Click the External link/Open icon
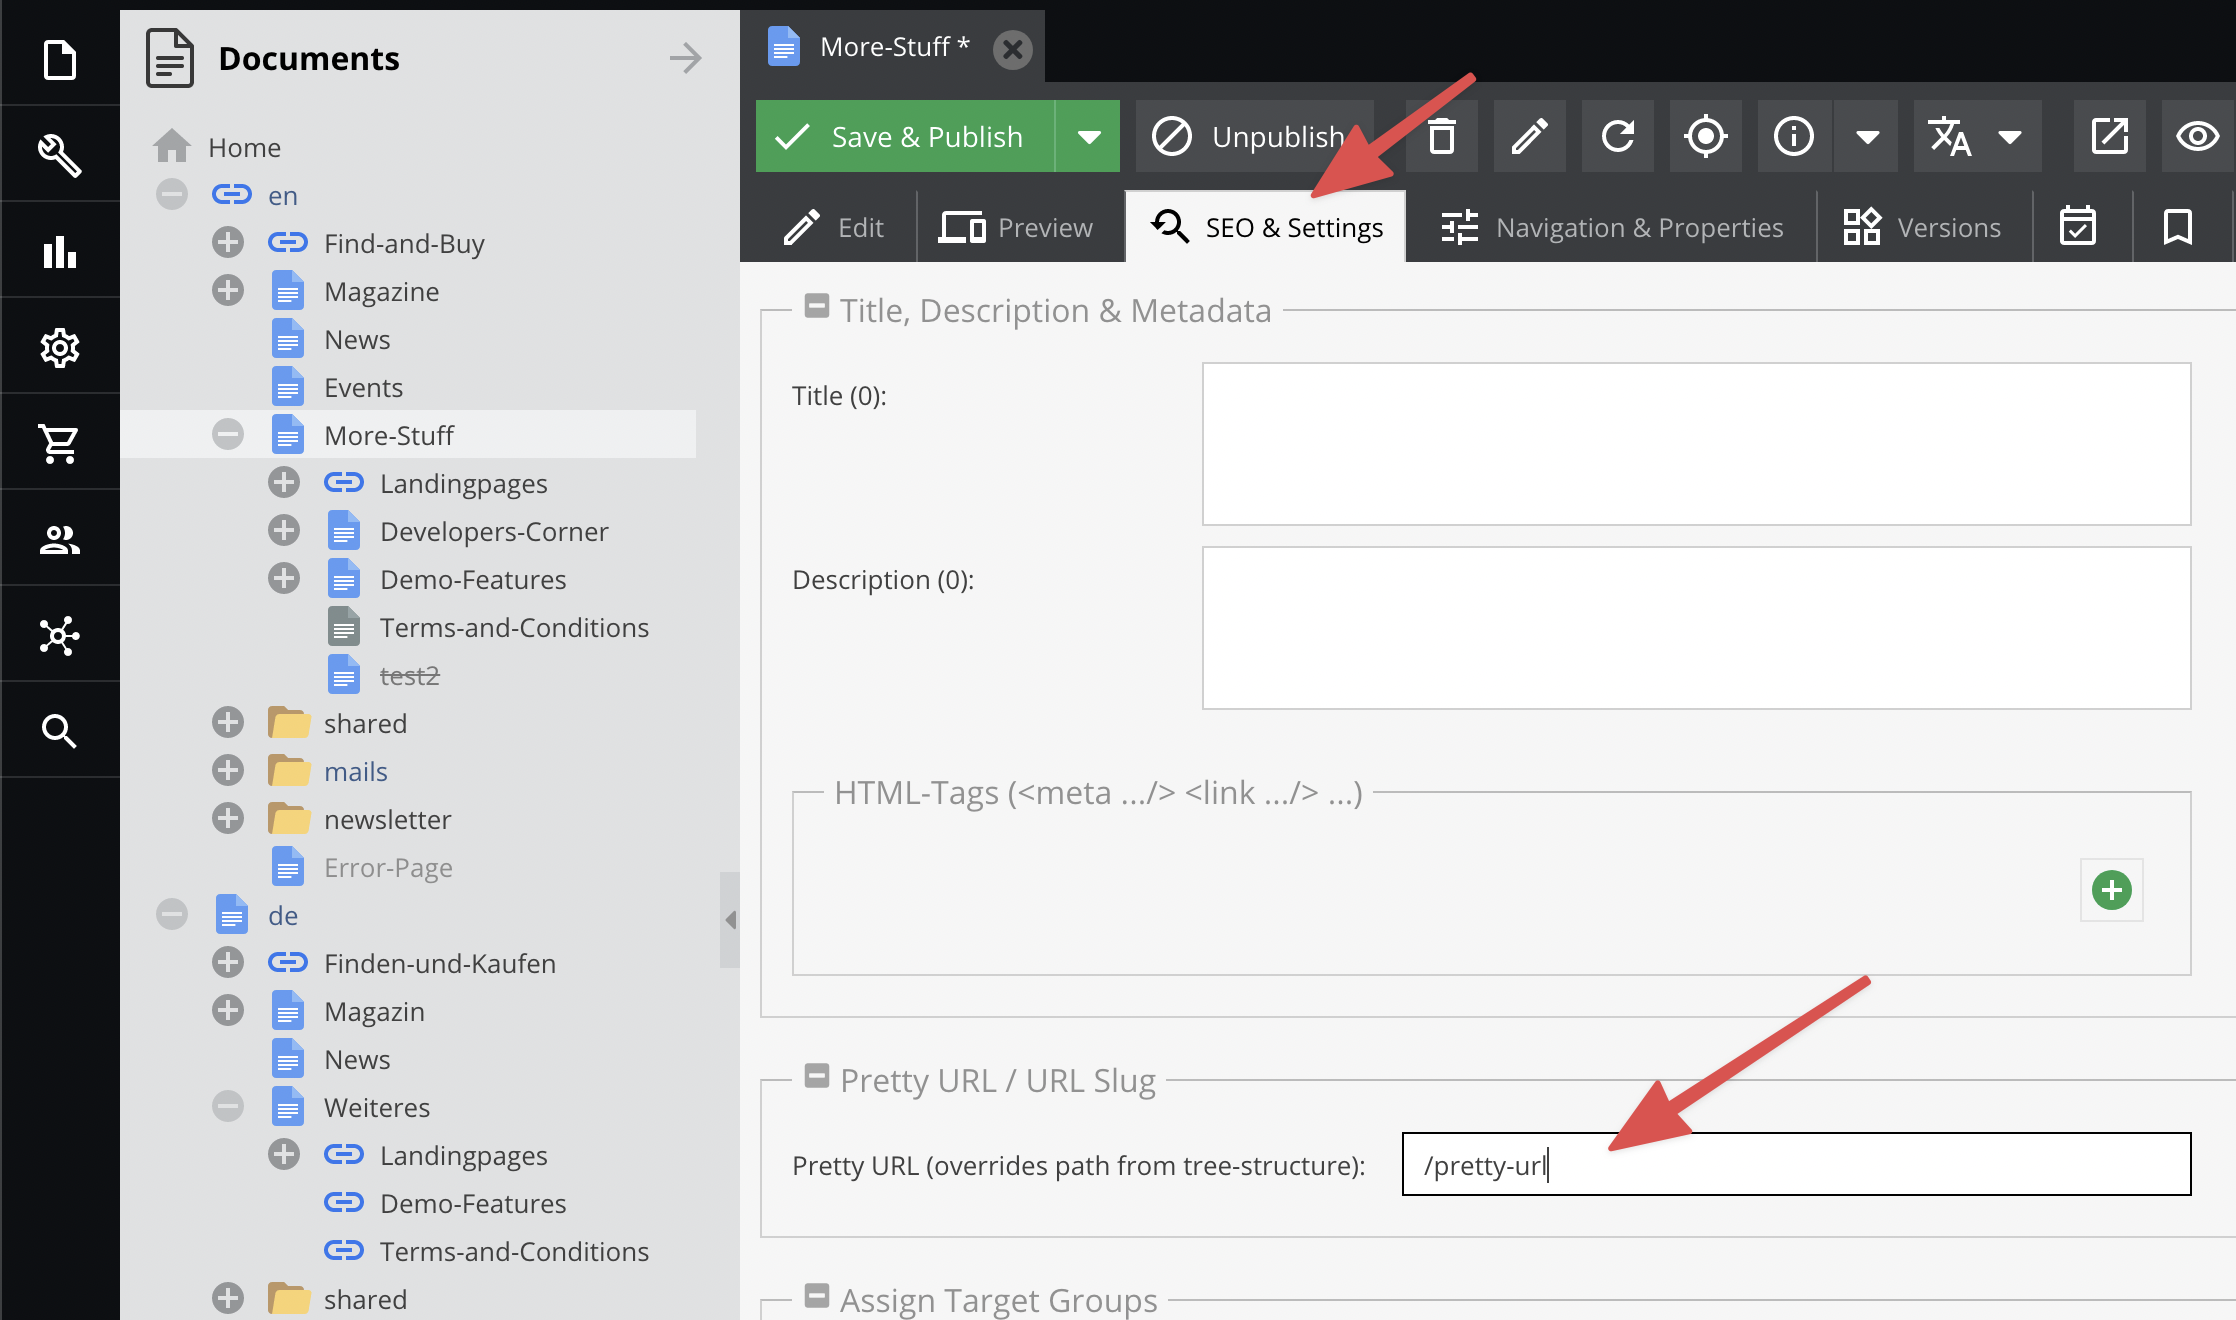This screenshot has width=2236, height=1320. click(x=2107, y=137)
